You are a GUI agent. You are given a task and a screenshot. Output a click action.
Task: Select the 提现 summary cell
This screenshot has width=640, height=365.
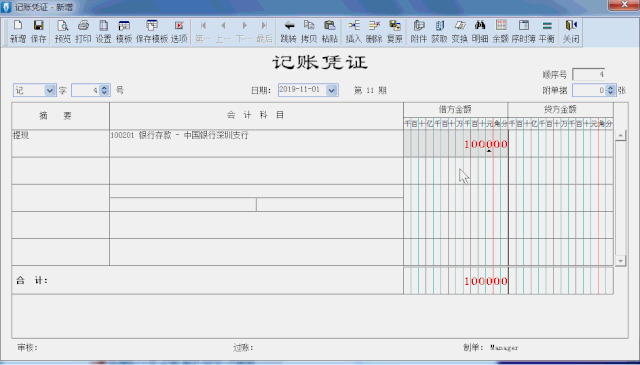click(x=60, y=143)
